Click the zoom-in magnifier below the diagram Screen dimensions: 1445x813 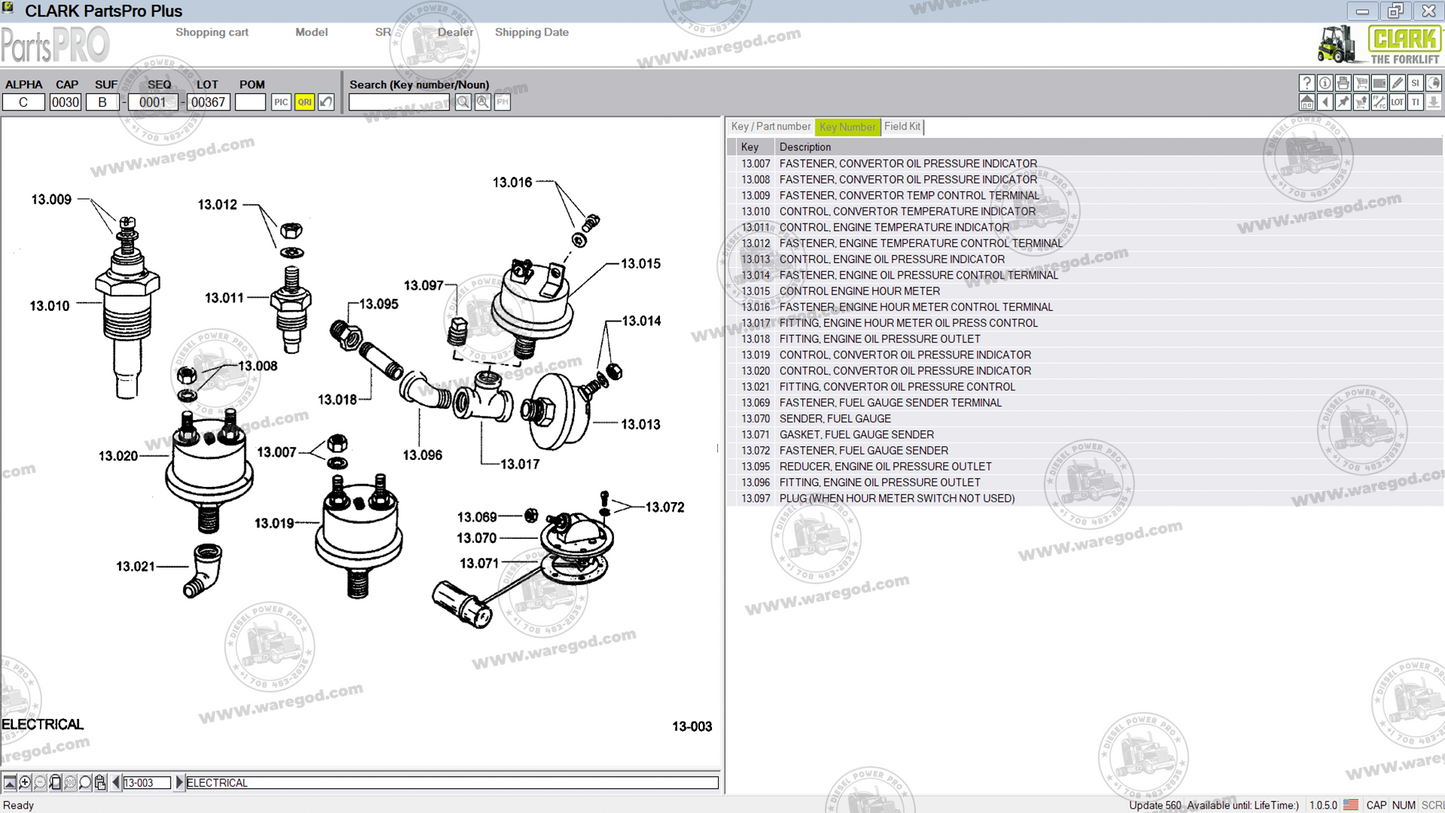tap(24, 782)
